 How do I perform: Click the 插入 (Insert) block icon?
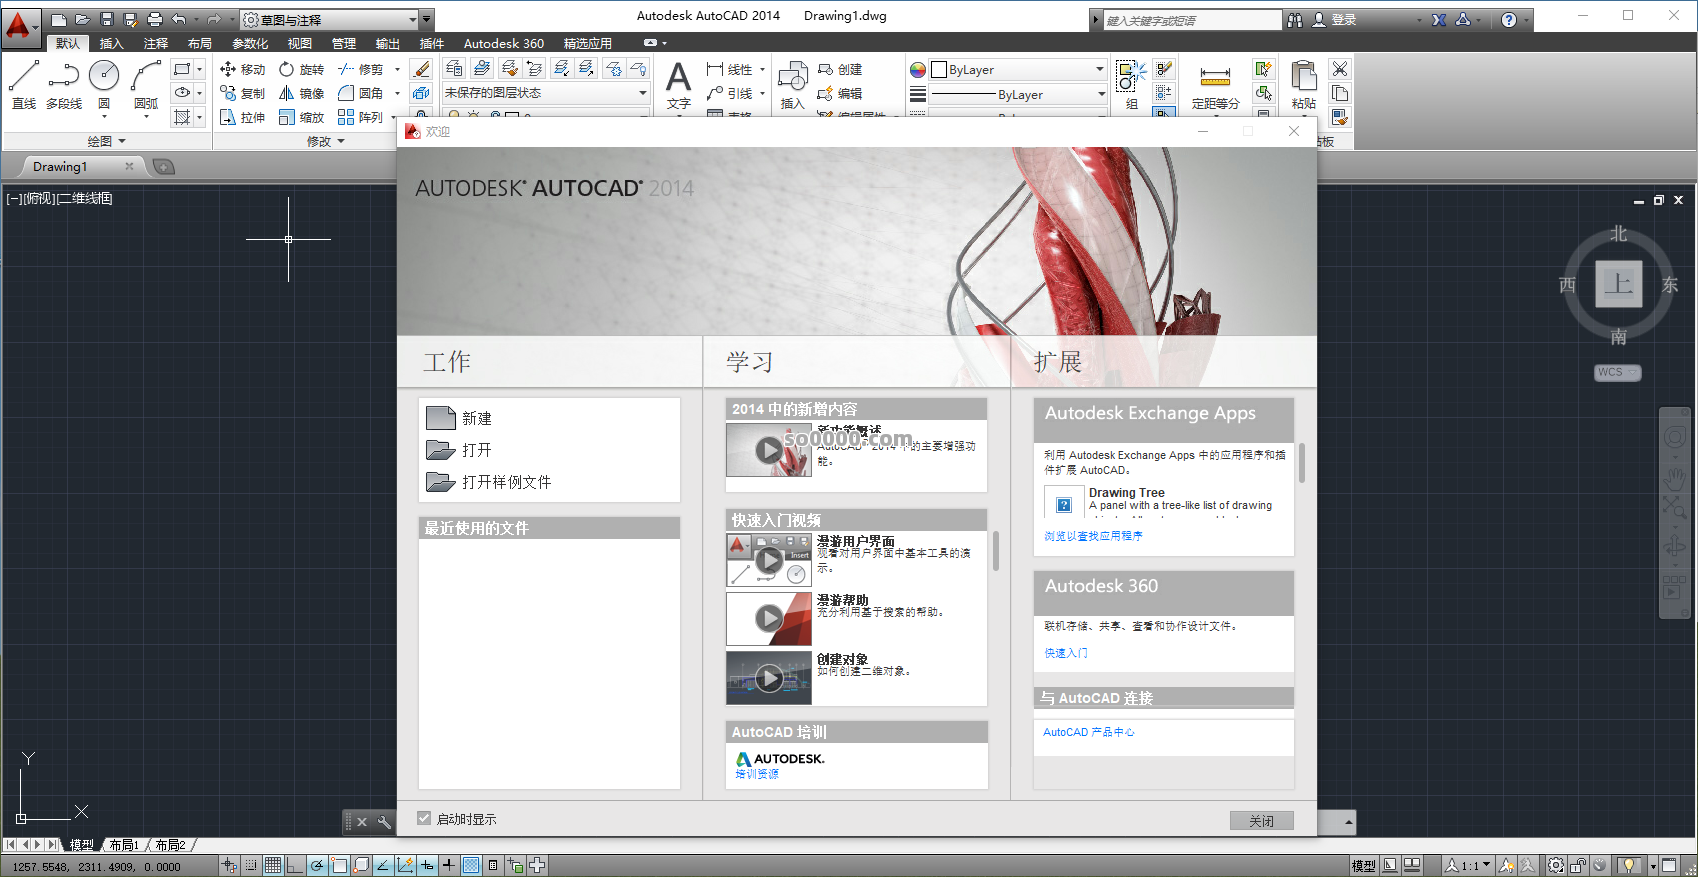(x=792, y=84)
